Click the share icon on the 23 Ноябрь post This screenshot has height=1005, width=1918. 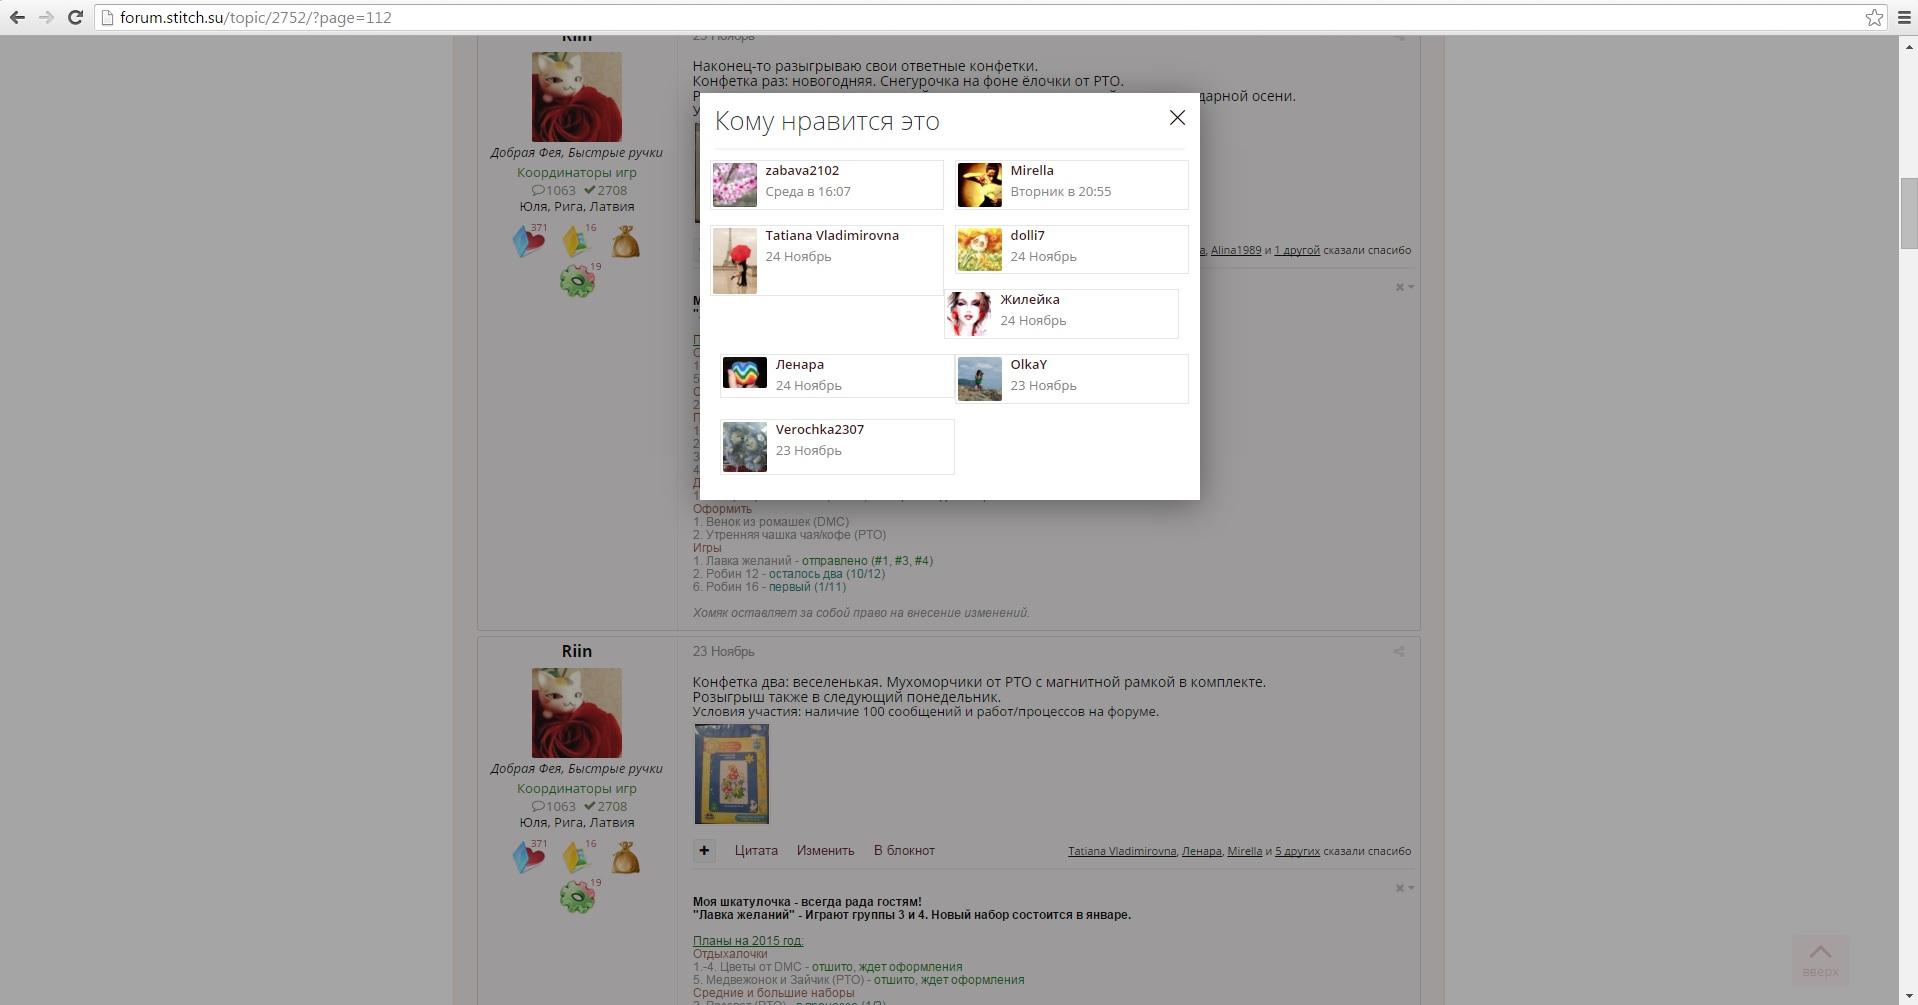[1399, 652]
